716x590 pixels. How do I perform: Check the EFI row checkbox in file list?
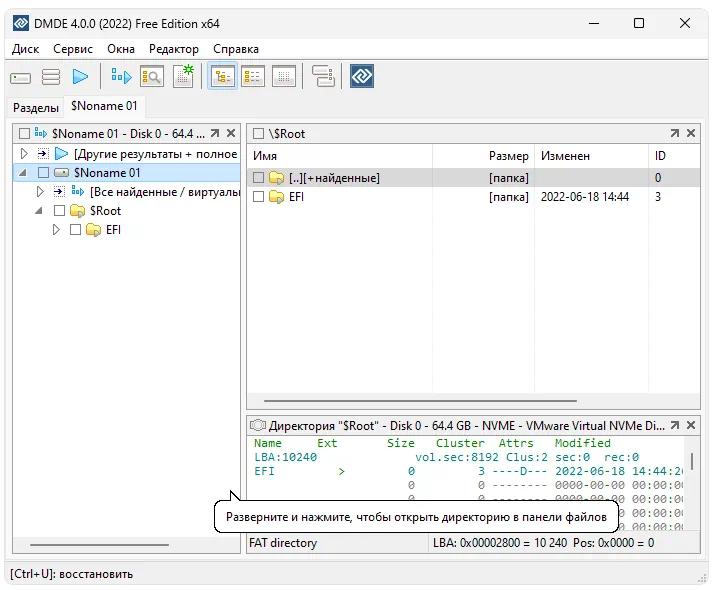point(258,197)
